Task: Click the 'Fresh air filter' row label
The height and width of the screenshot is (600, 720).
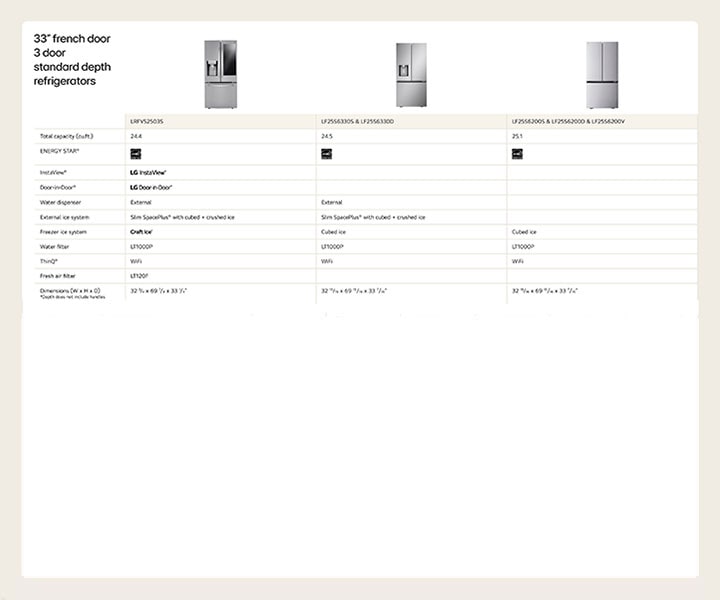Action: (58, 276)
